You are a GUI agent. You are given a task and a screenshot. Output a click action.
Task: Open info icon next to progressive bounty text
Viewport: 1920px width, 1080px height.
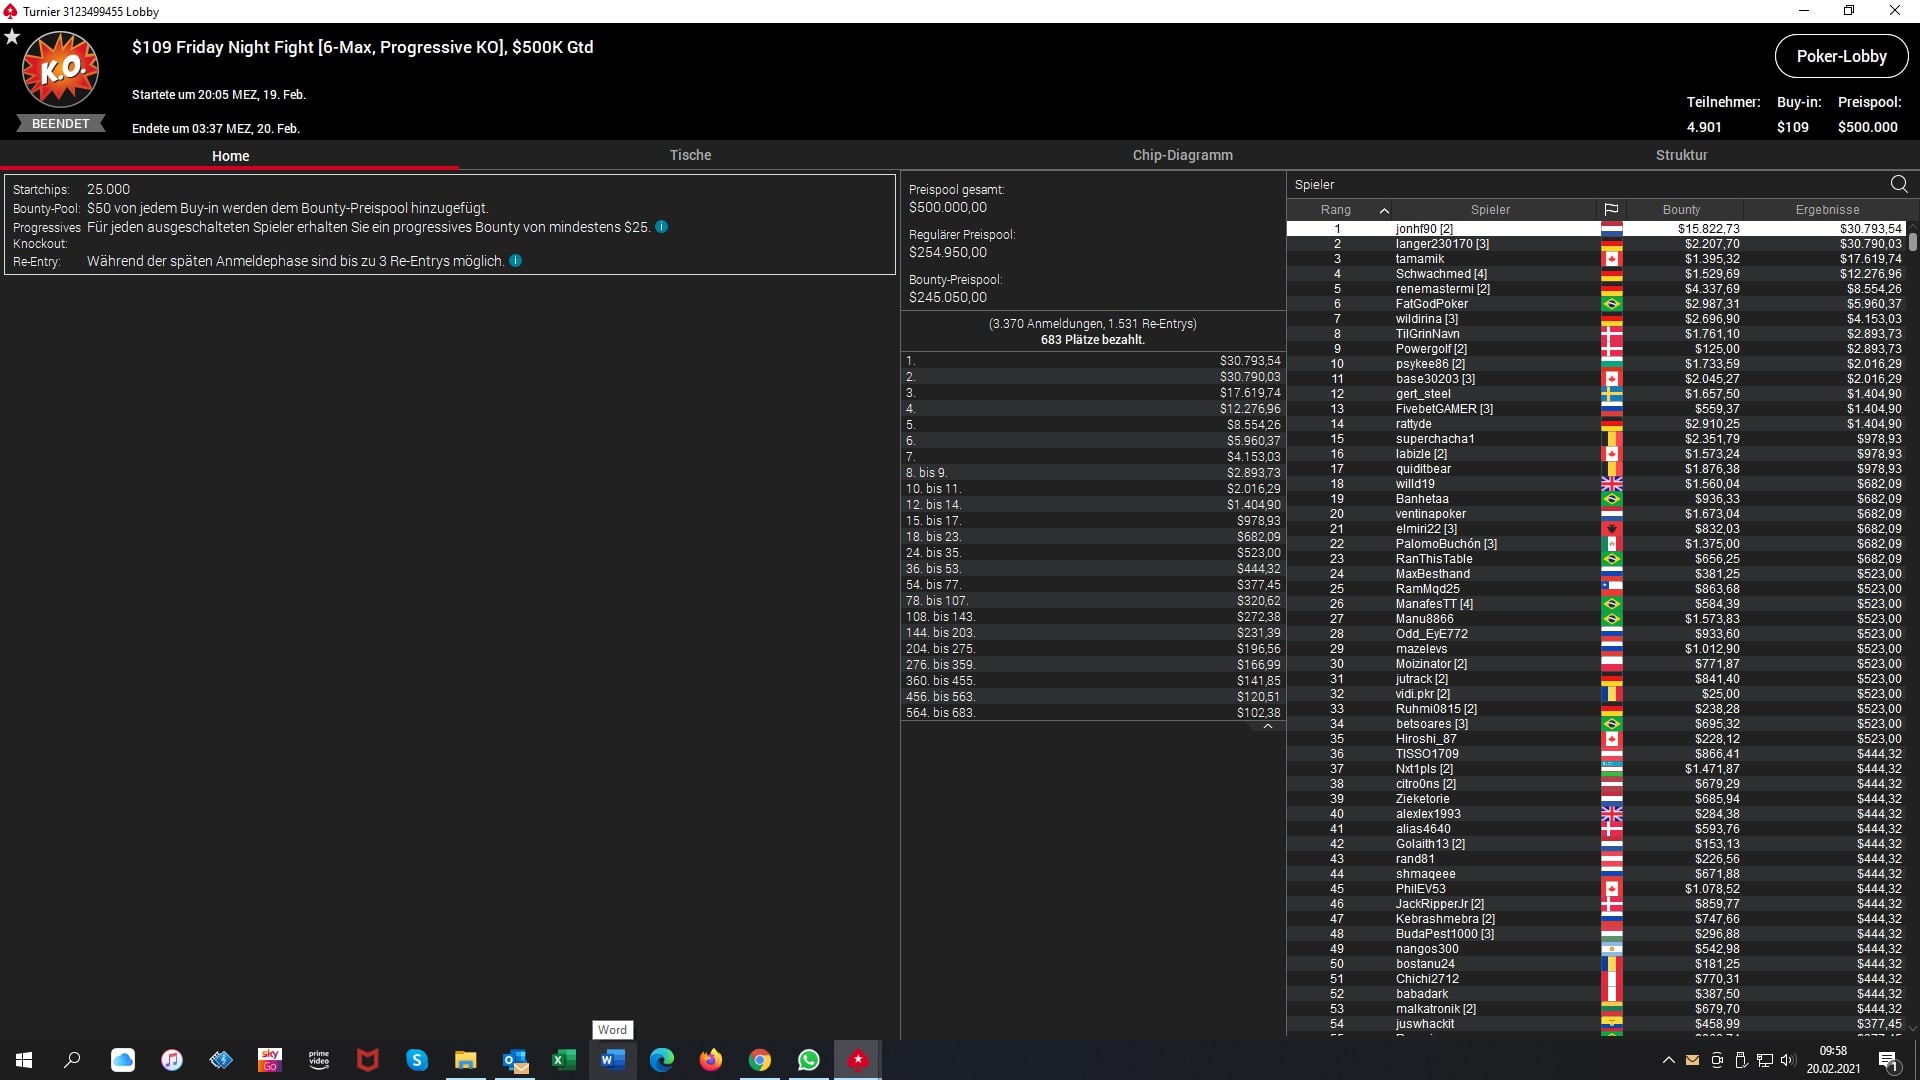coord(661,227)
